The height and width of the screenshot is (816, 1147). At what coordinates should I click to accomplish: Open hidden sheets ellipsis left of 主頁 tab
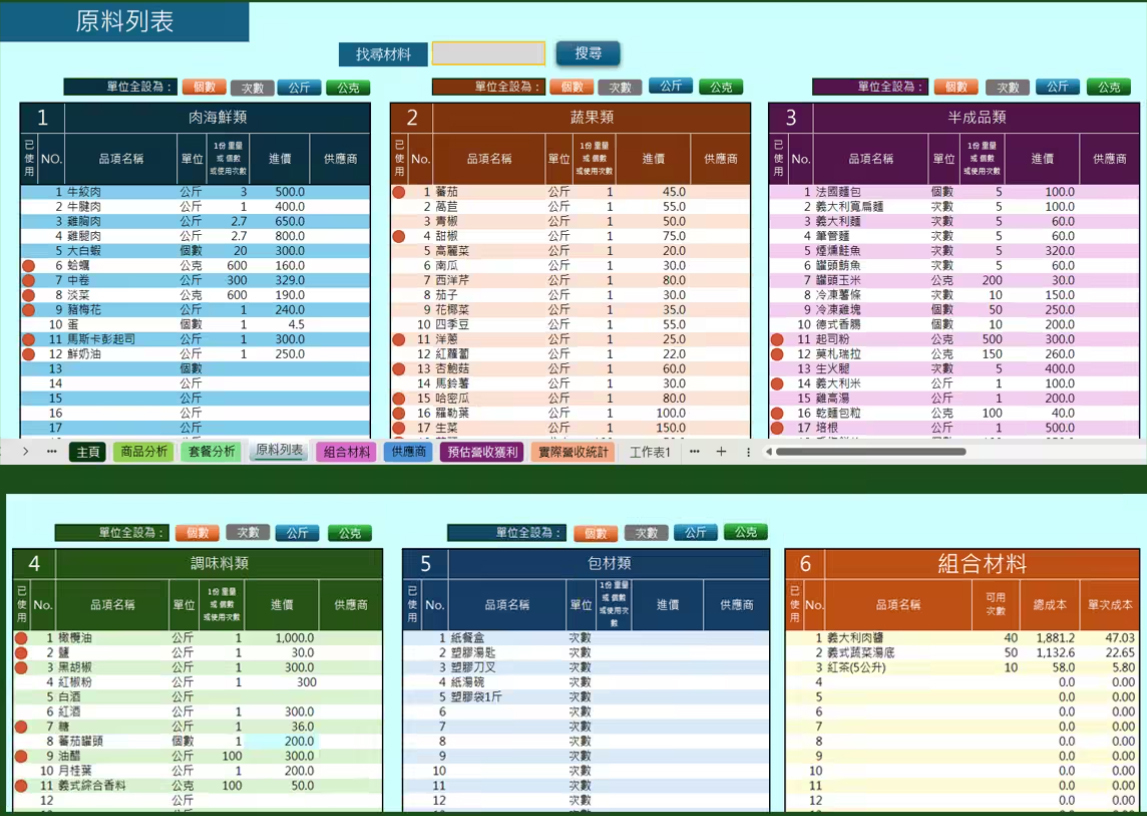(52, 452)
